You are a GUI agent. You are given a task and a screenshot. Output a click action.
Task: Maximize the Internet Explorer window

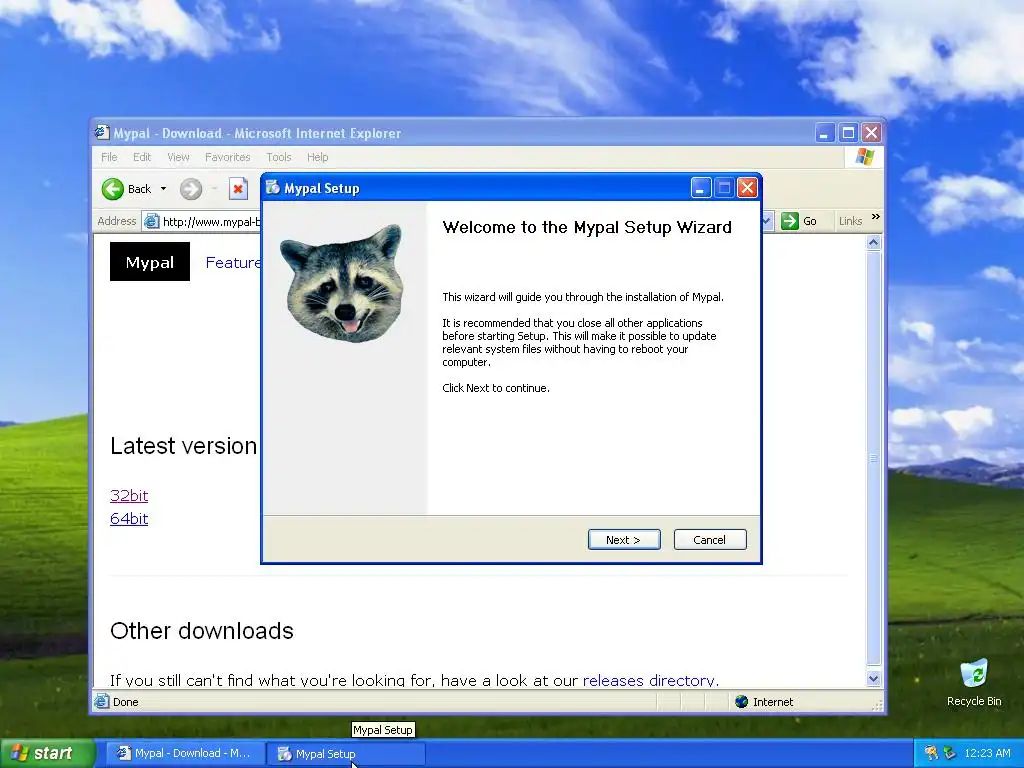848,133
